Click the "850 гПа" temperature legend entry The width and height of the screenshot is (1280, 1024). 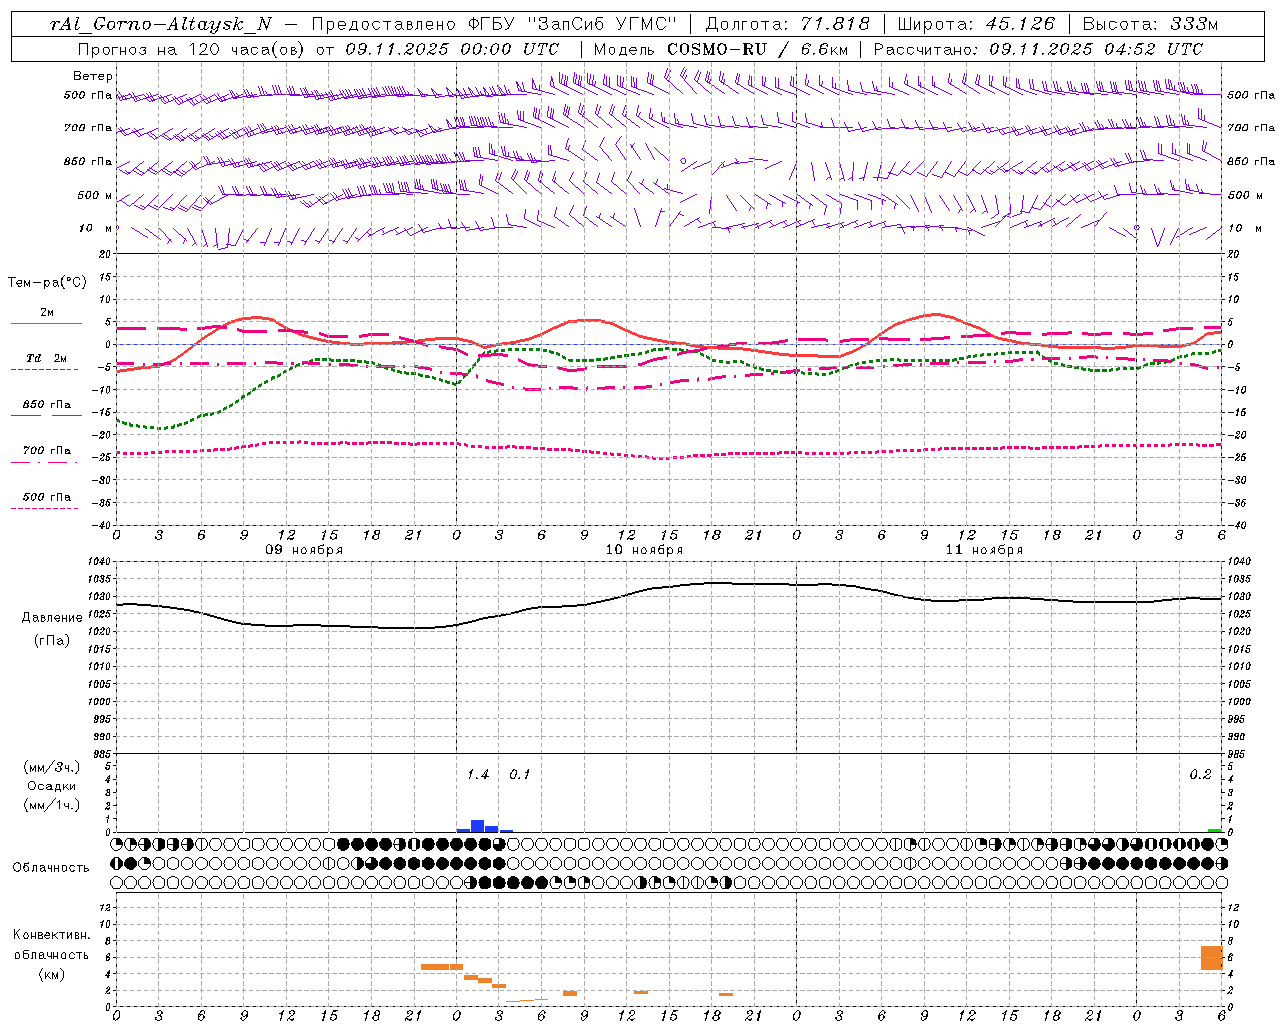[x=47, y=405]
